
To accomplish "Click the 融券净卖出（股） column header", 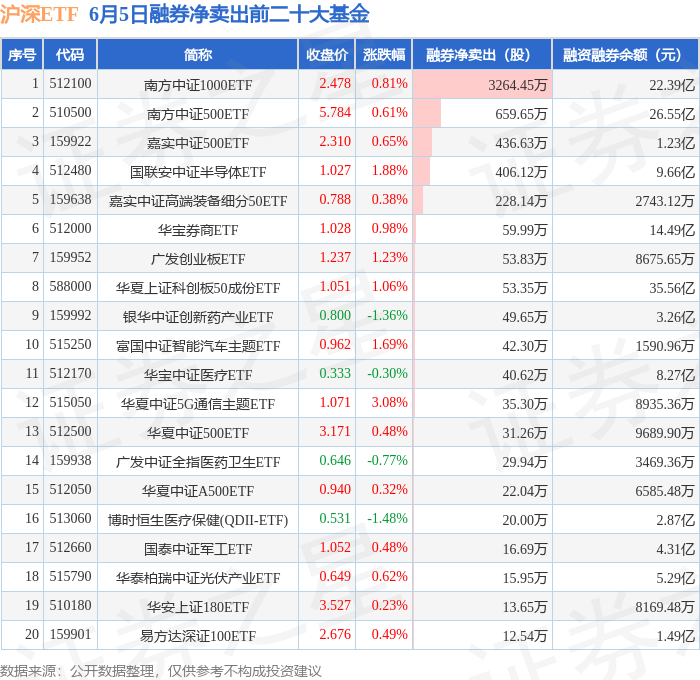I will [483, 54].
